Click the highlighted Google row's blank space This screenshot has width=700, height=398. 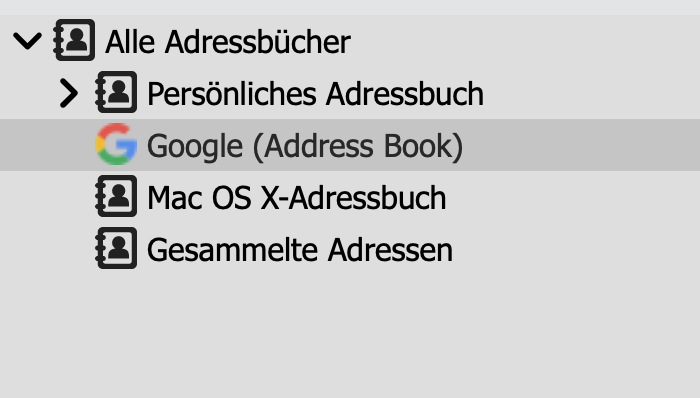[x=580, y=145]
